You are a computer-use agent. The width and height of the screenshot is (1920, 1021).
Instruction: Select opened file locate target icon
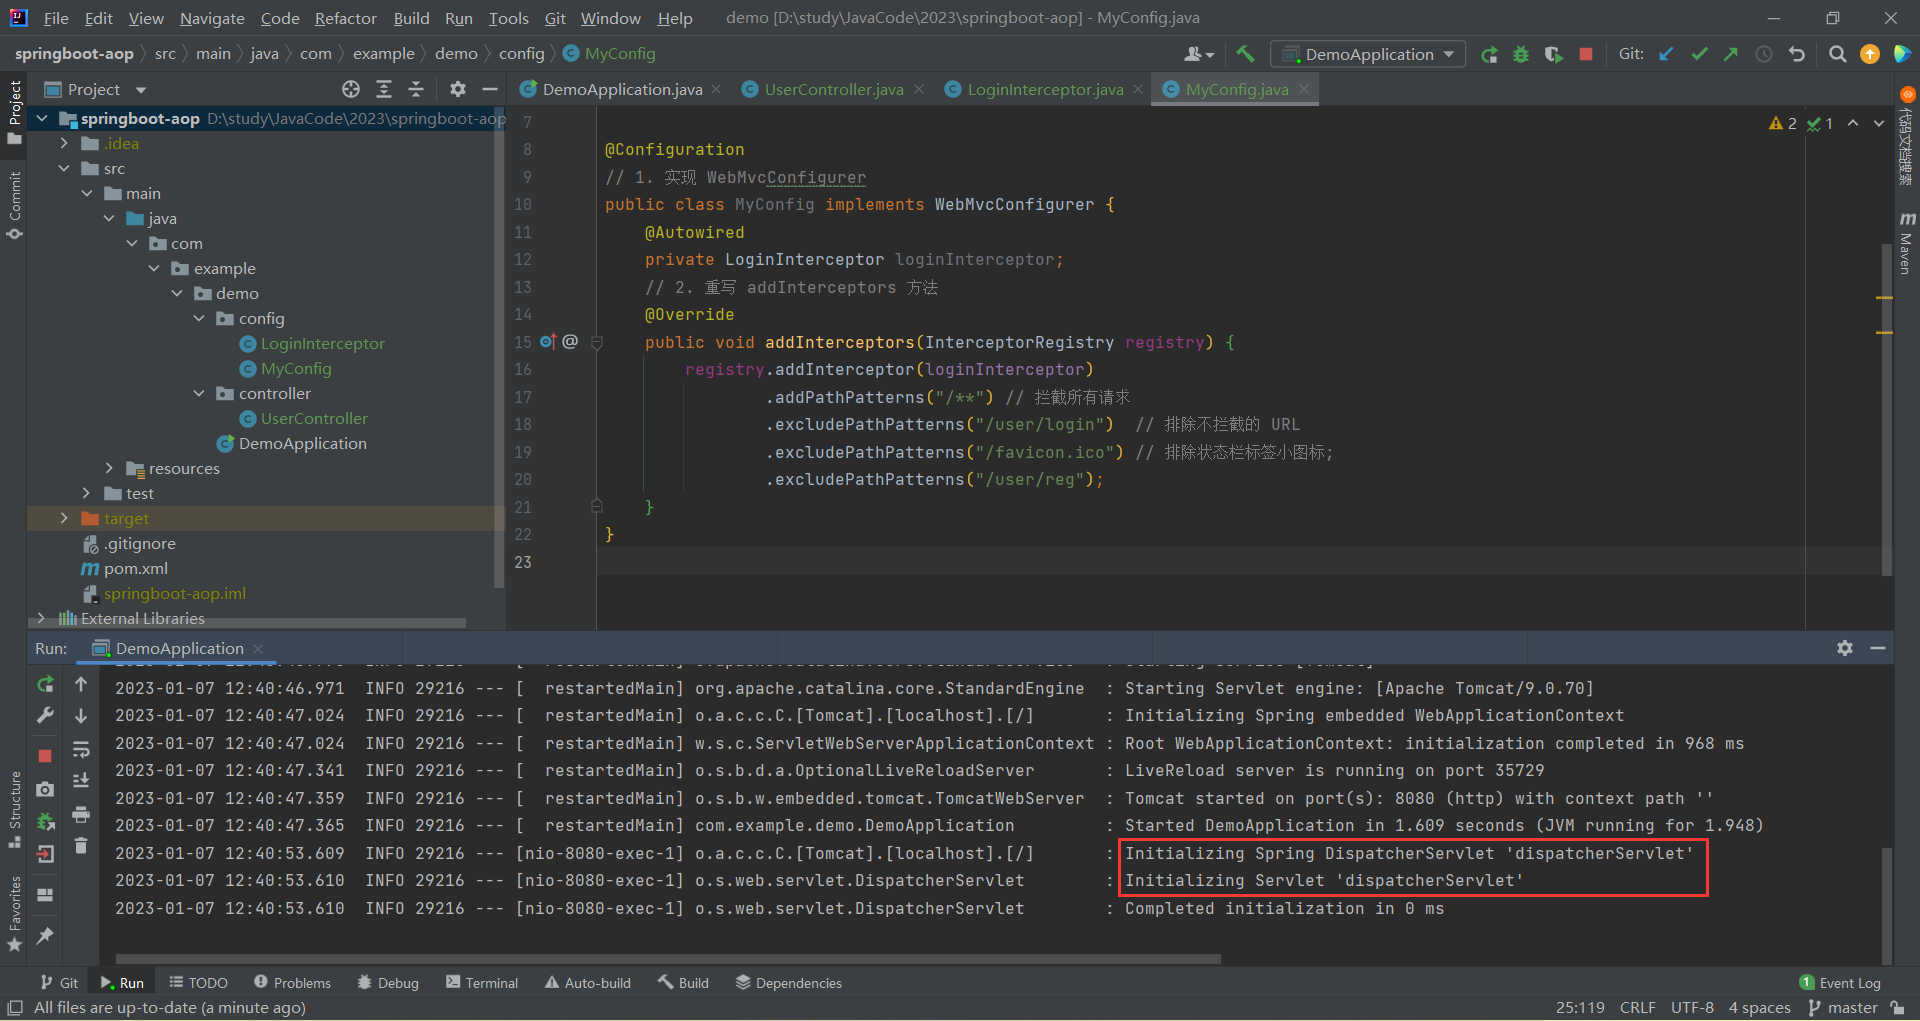[351, 89]
